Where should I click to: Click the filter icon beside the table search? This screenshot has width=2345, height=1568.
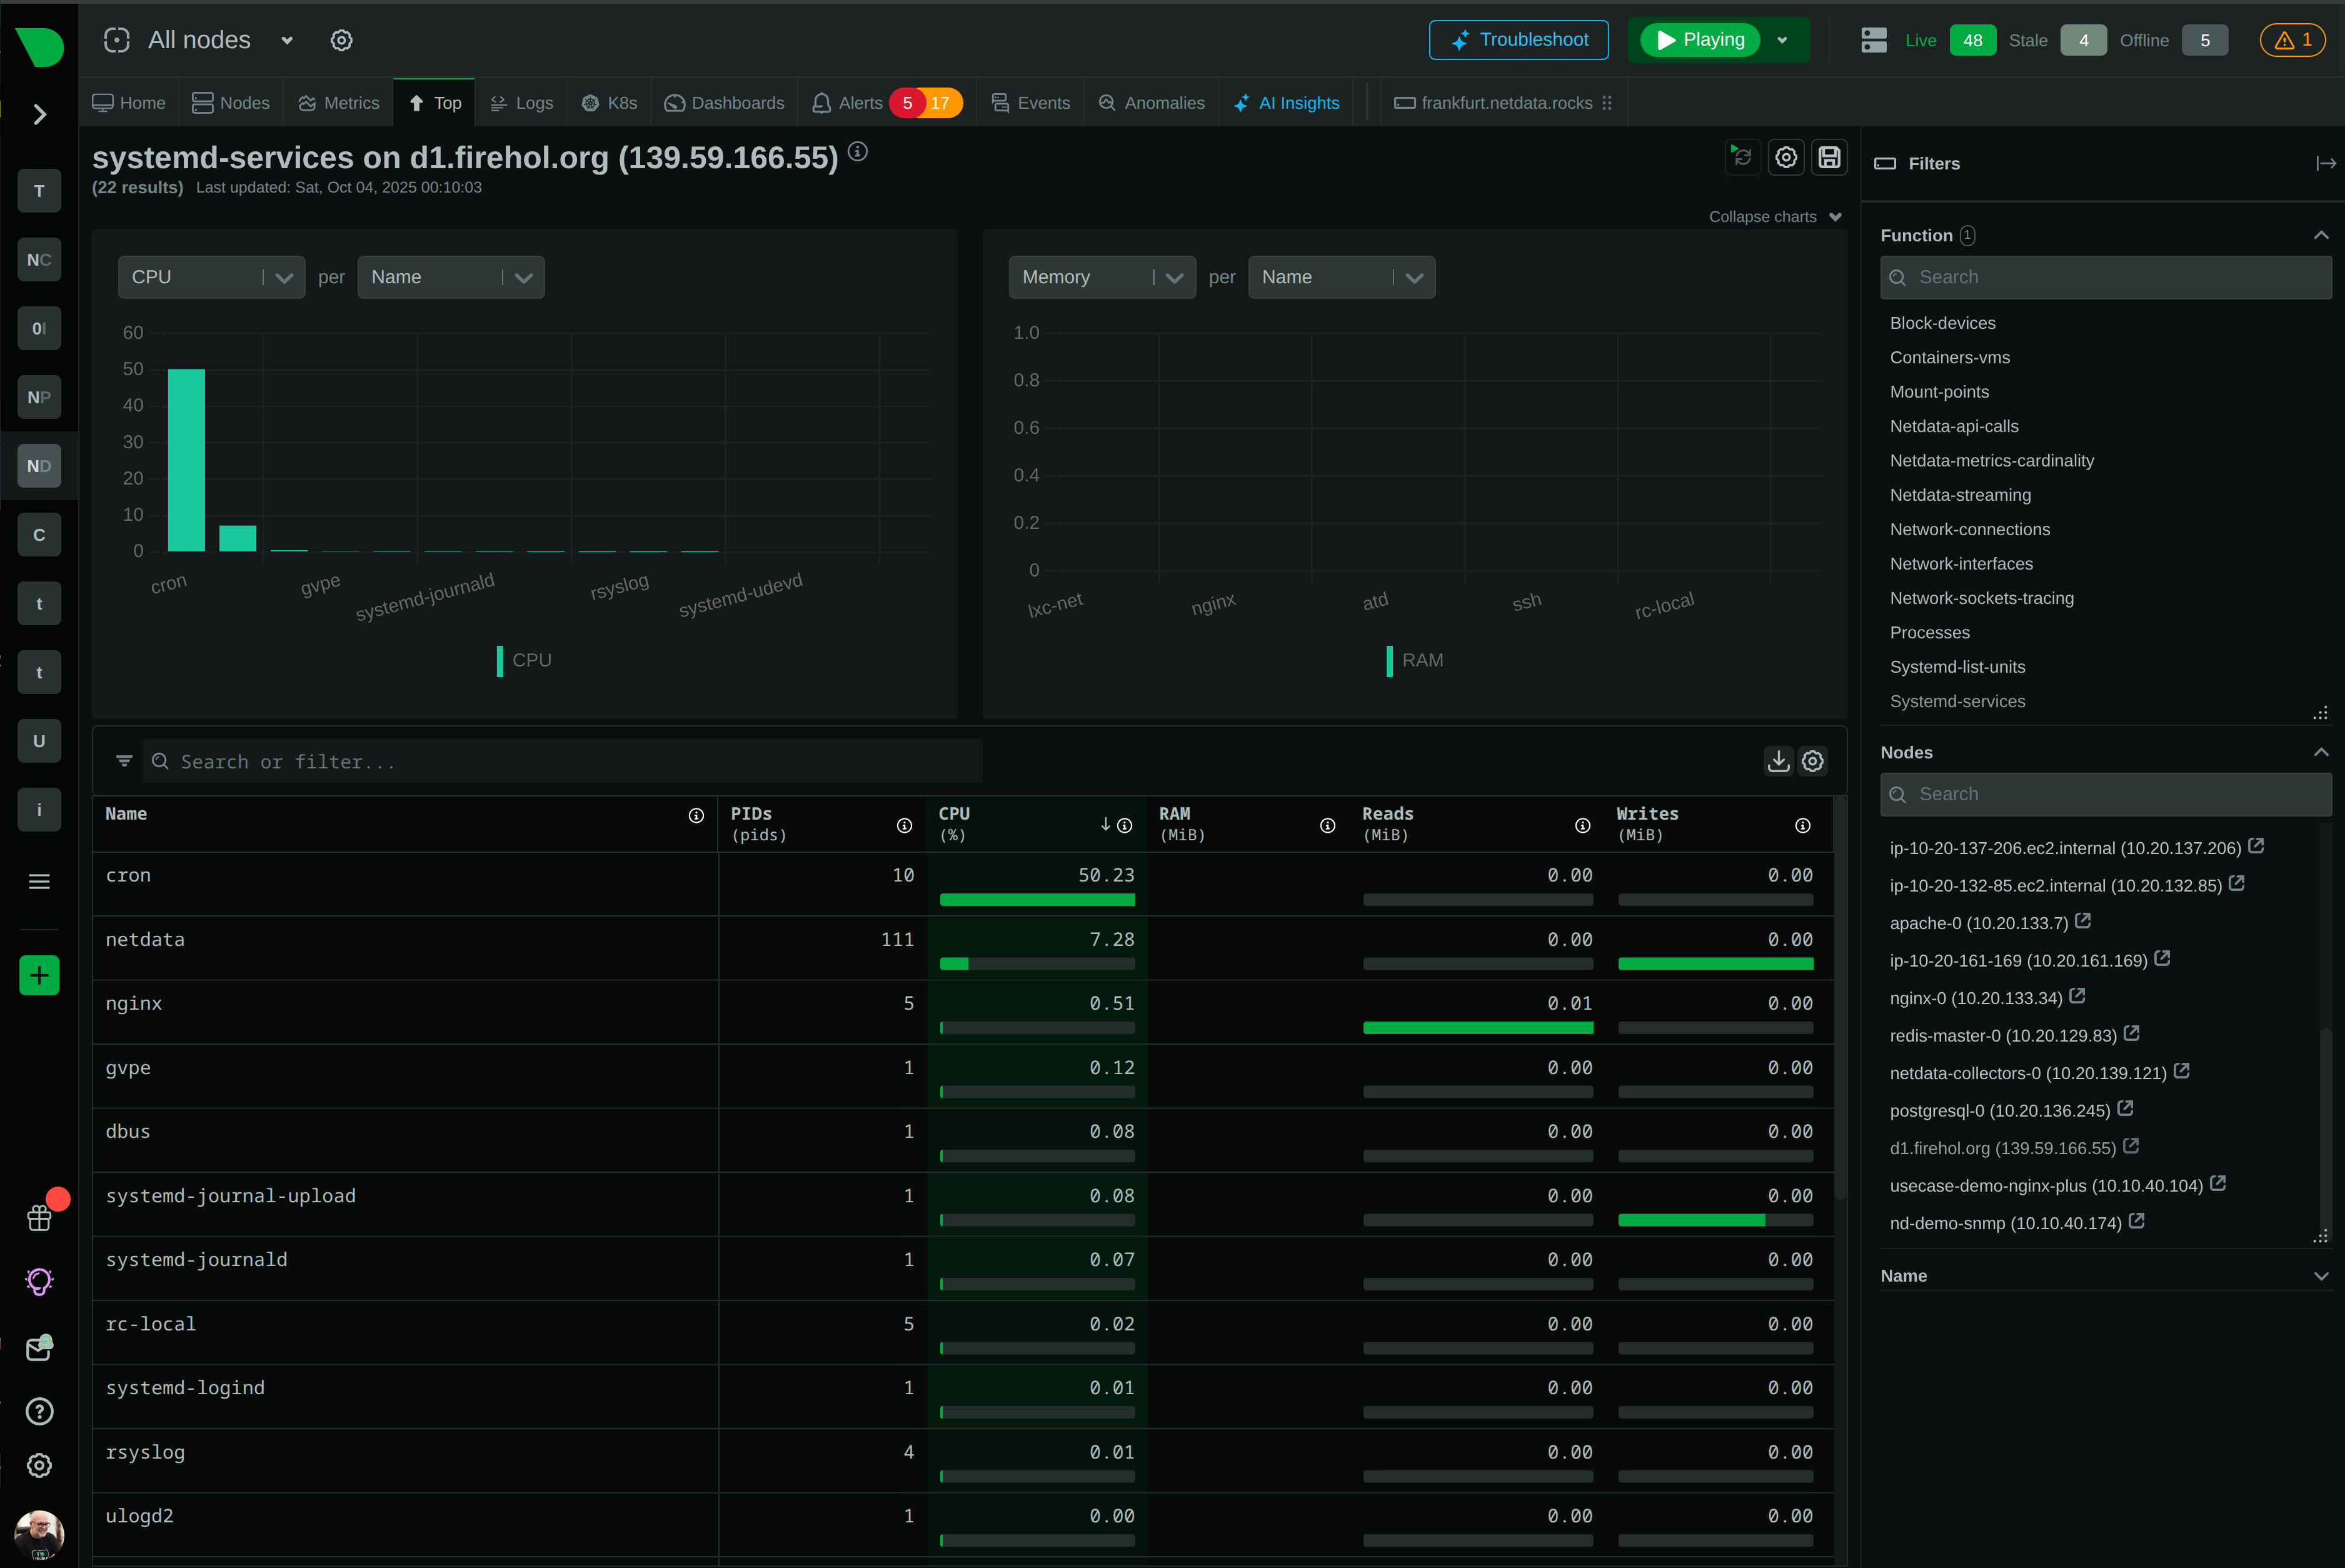pyautogui.click(x=124, y=761)
